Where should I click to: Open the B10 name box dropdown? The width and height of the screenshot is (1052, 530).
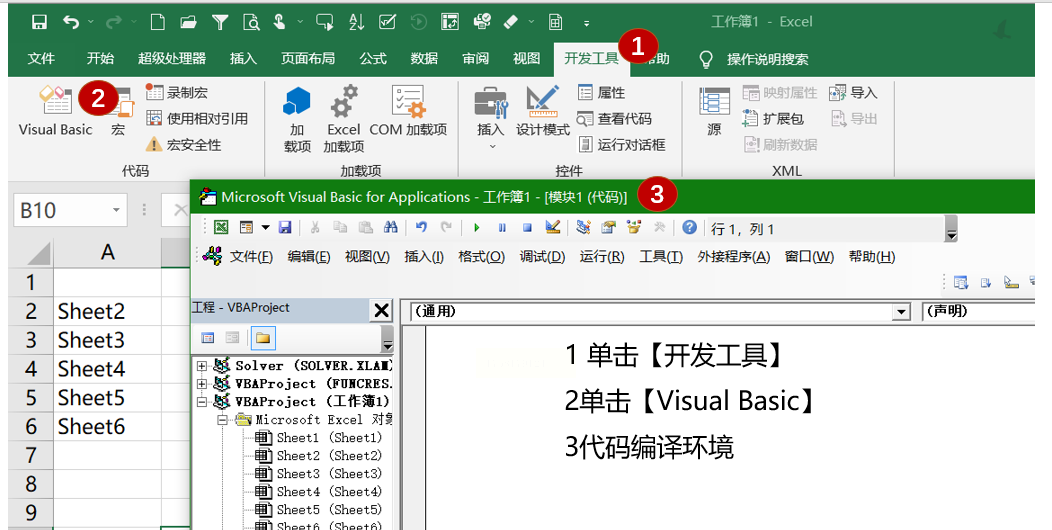pos(116,211)
